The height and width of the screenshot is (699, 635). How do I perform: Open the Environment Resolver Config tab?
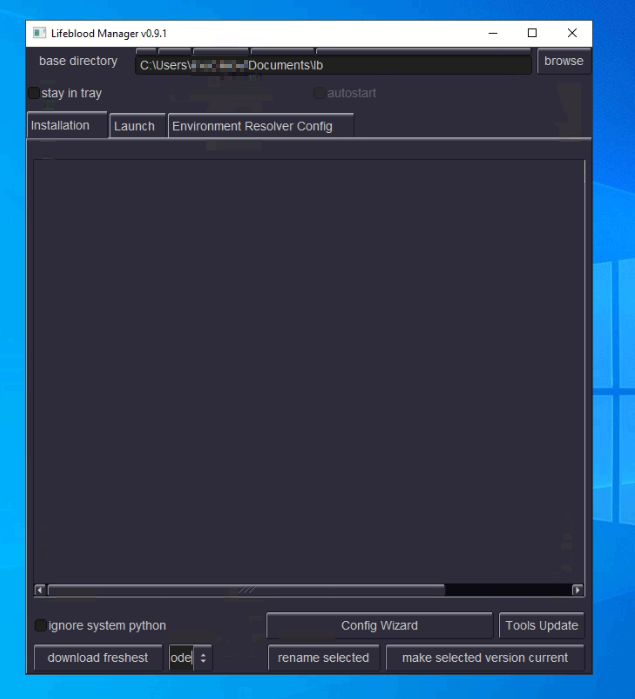pyautogui.click(x=251, y=126)
